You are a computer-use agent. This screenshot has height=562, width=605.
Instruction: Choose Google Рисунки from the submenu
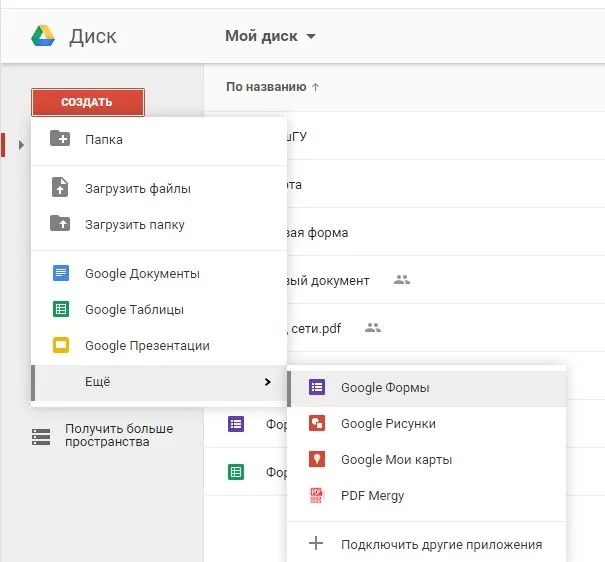(x=426, y=424)
